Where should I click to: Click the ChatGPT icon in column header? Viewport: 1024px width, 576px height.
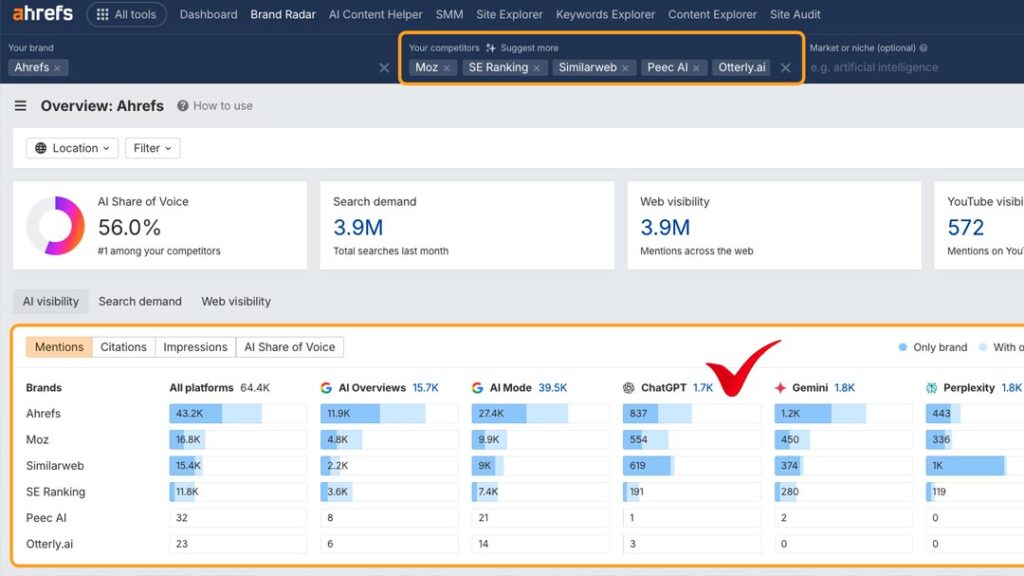628,387
